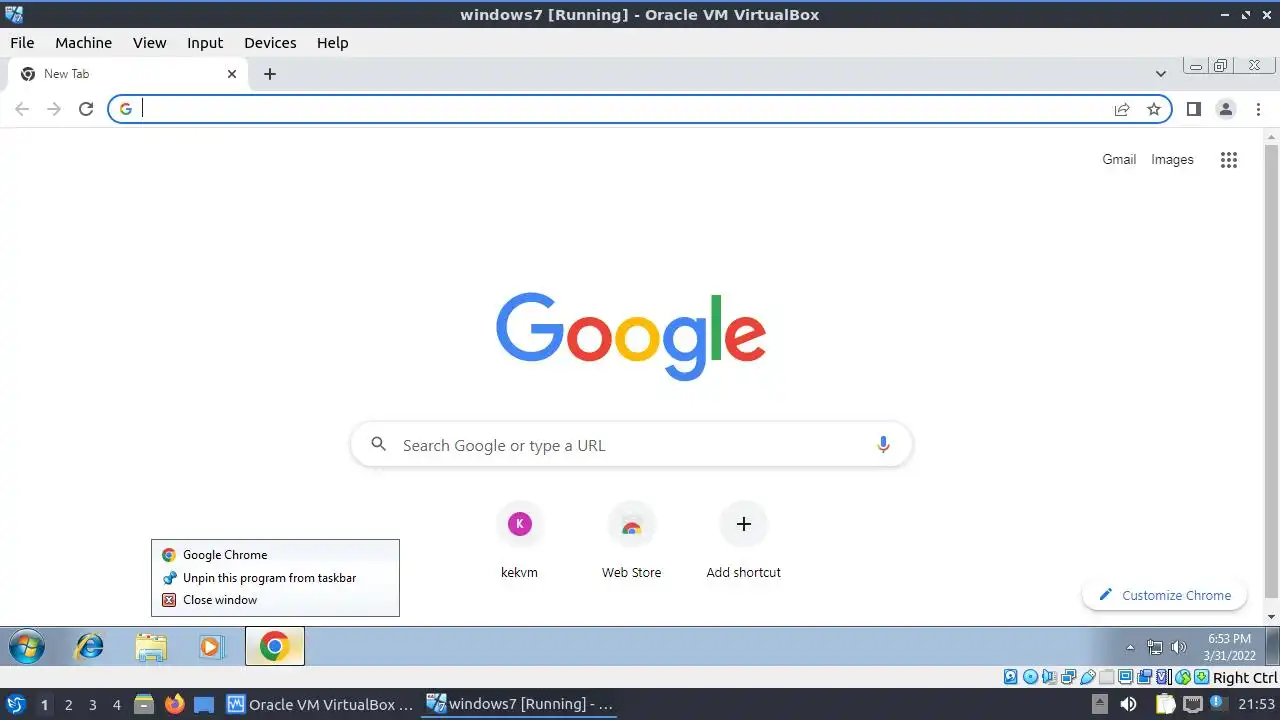Viewport: 1280px width, 720px height.
Task: Click VirtualBox optical disc status icon
Action: point(1030,677)
